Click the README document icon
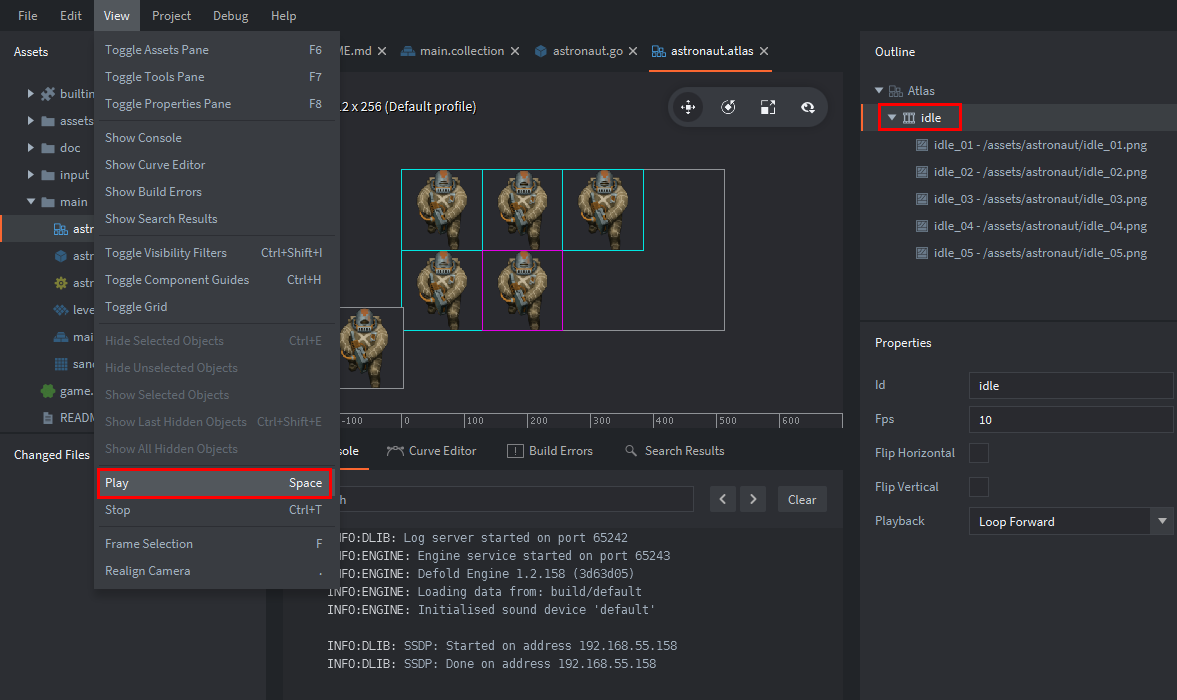Screen dimensions: 1177x700 [48, 418]
